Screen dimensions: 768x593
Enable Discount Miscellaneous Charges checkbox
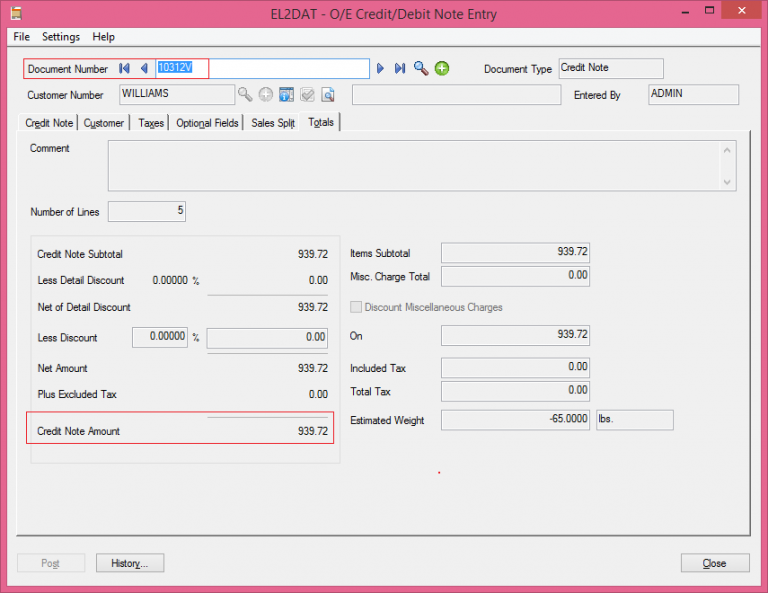tap(356, 307)
